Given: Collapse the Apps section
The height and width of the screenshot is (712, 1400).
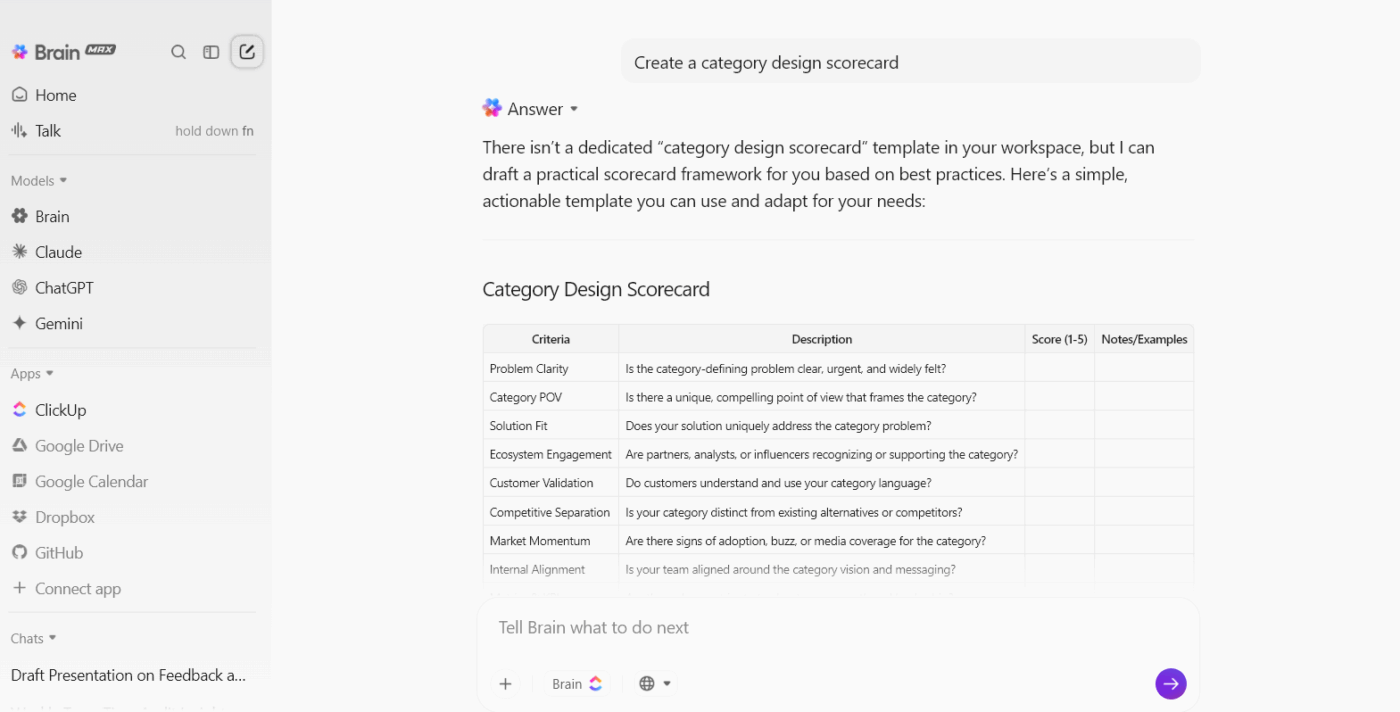Looking at the screenshot, I should tap(48, 373).
